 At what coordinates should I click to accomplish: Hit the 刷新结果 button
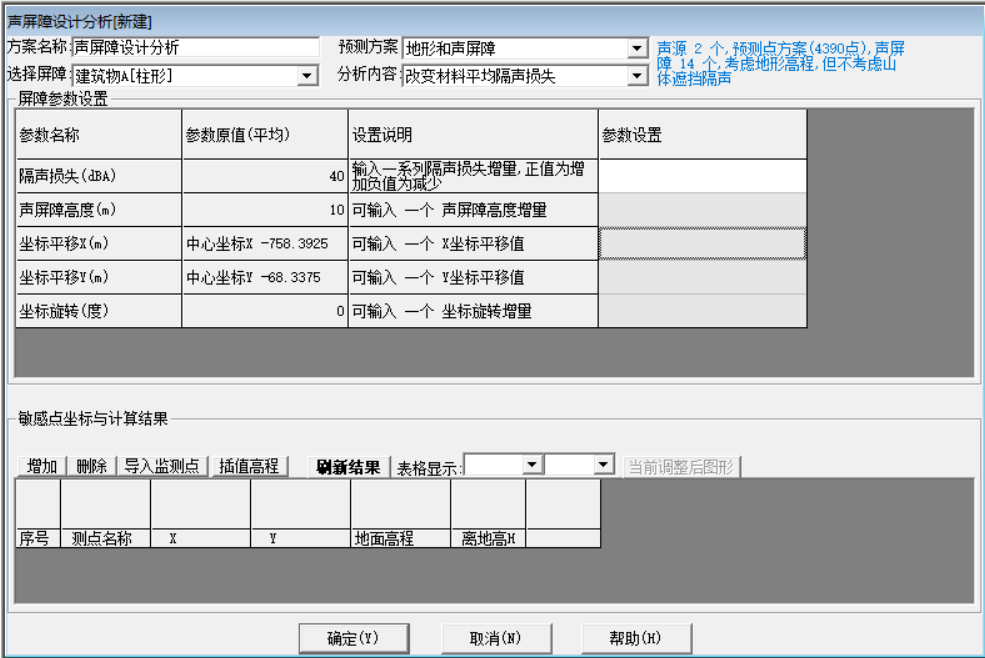point(347,467)
